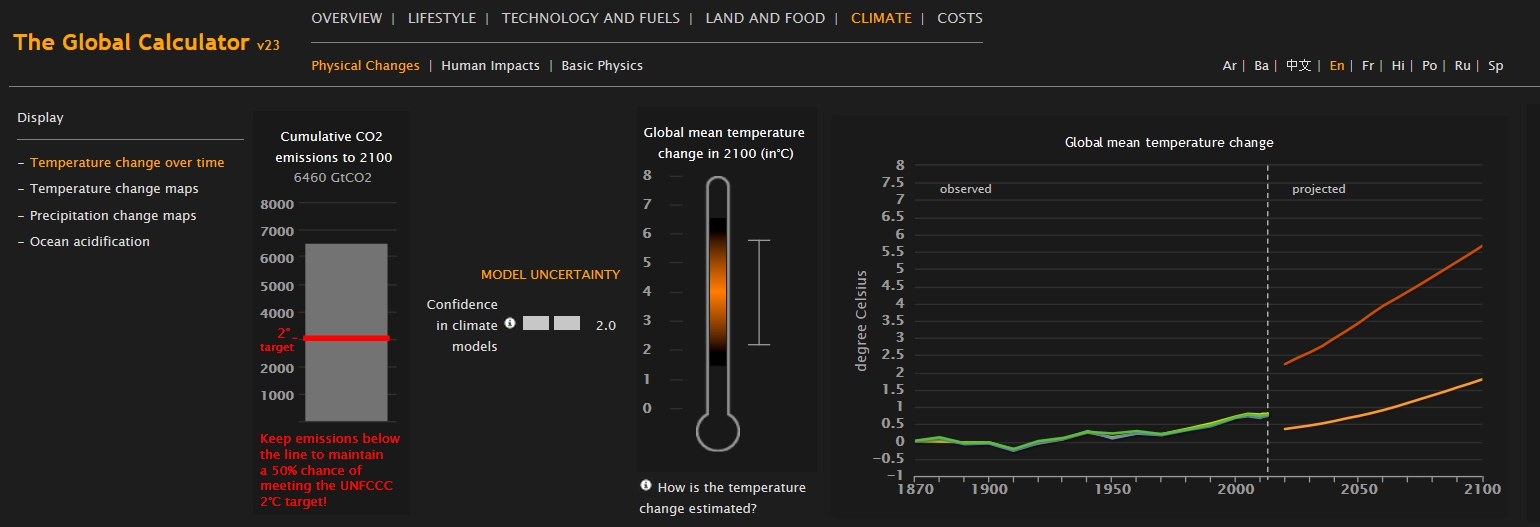Show Precipitation change maps display
Screen dimensions: 1540x527
113,216
